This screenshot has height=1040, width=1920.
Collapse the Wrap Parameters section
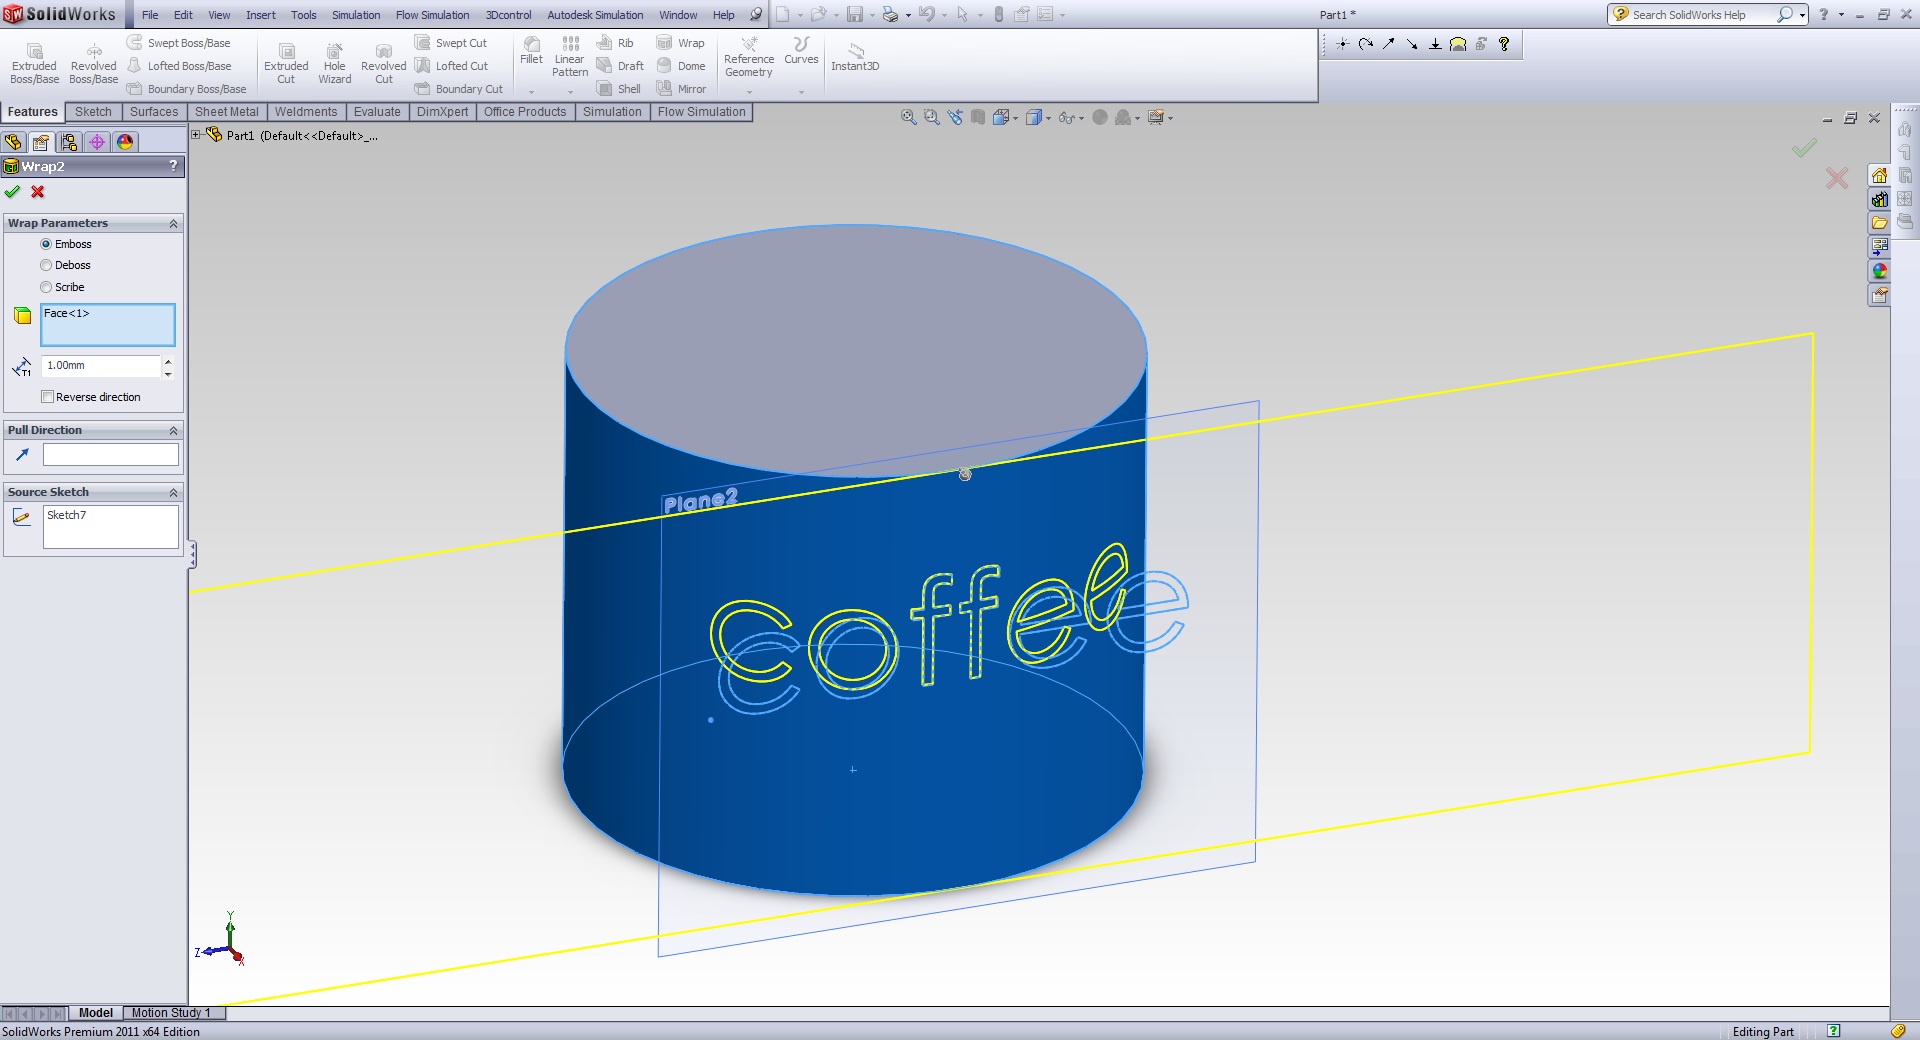coord(173,223)
